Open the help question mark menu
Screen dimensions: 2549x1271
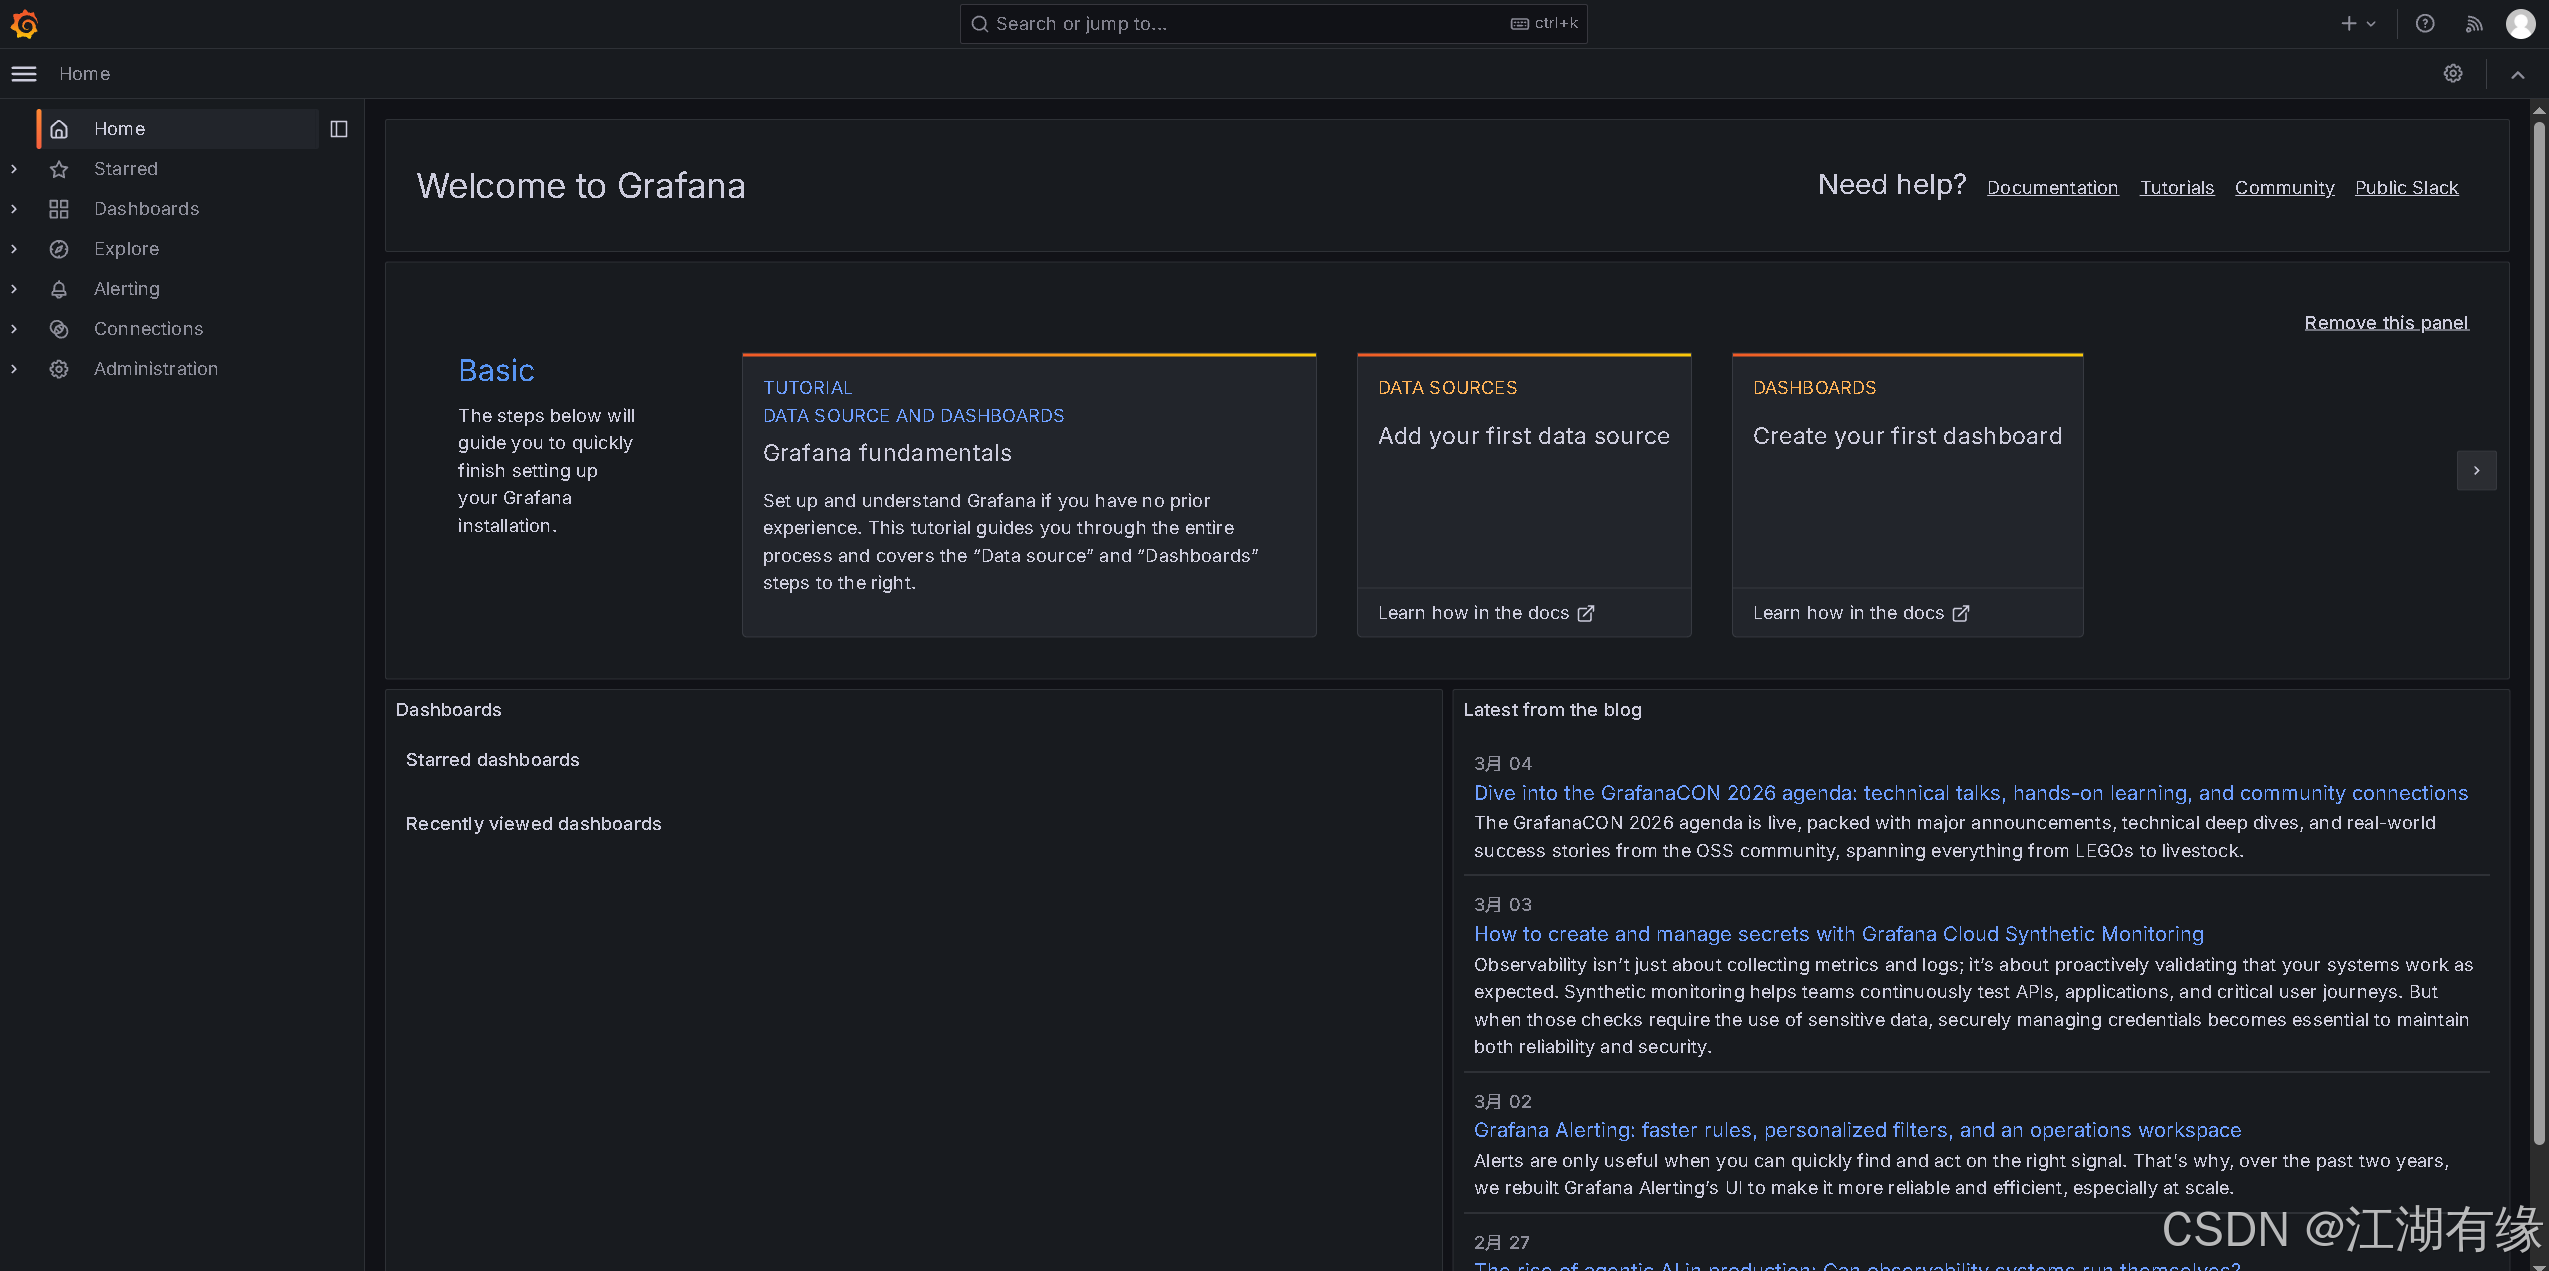[2425, 24]
